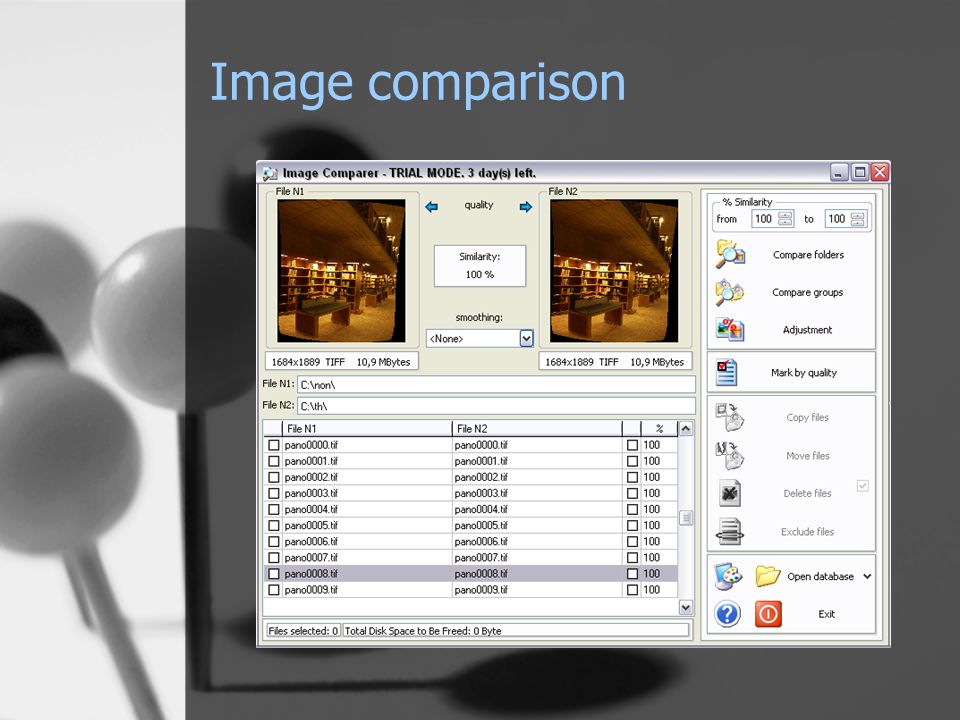Select pano0007.tif in File N1 column

pyautogui.click(x=311, y=558)
